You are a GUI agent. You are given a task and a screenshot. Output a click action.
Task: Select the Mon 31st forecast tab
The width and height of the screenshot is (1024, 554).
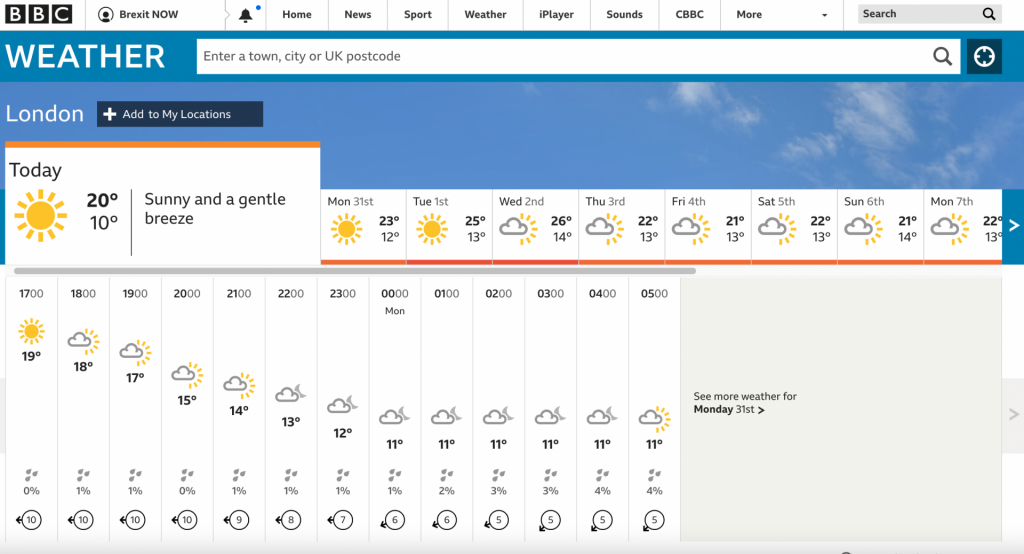coord(363,227)
